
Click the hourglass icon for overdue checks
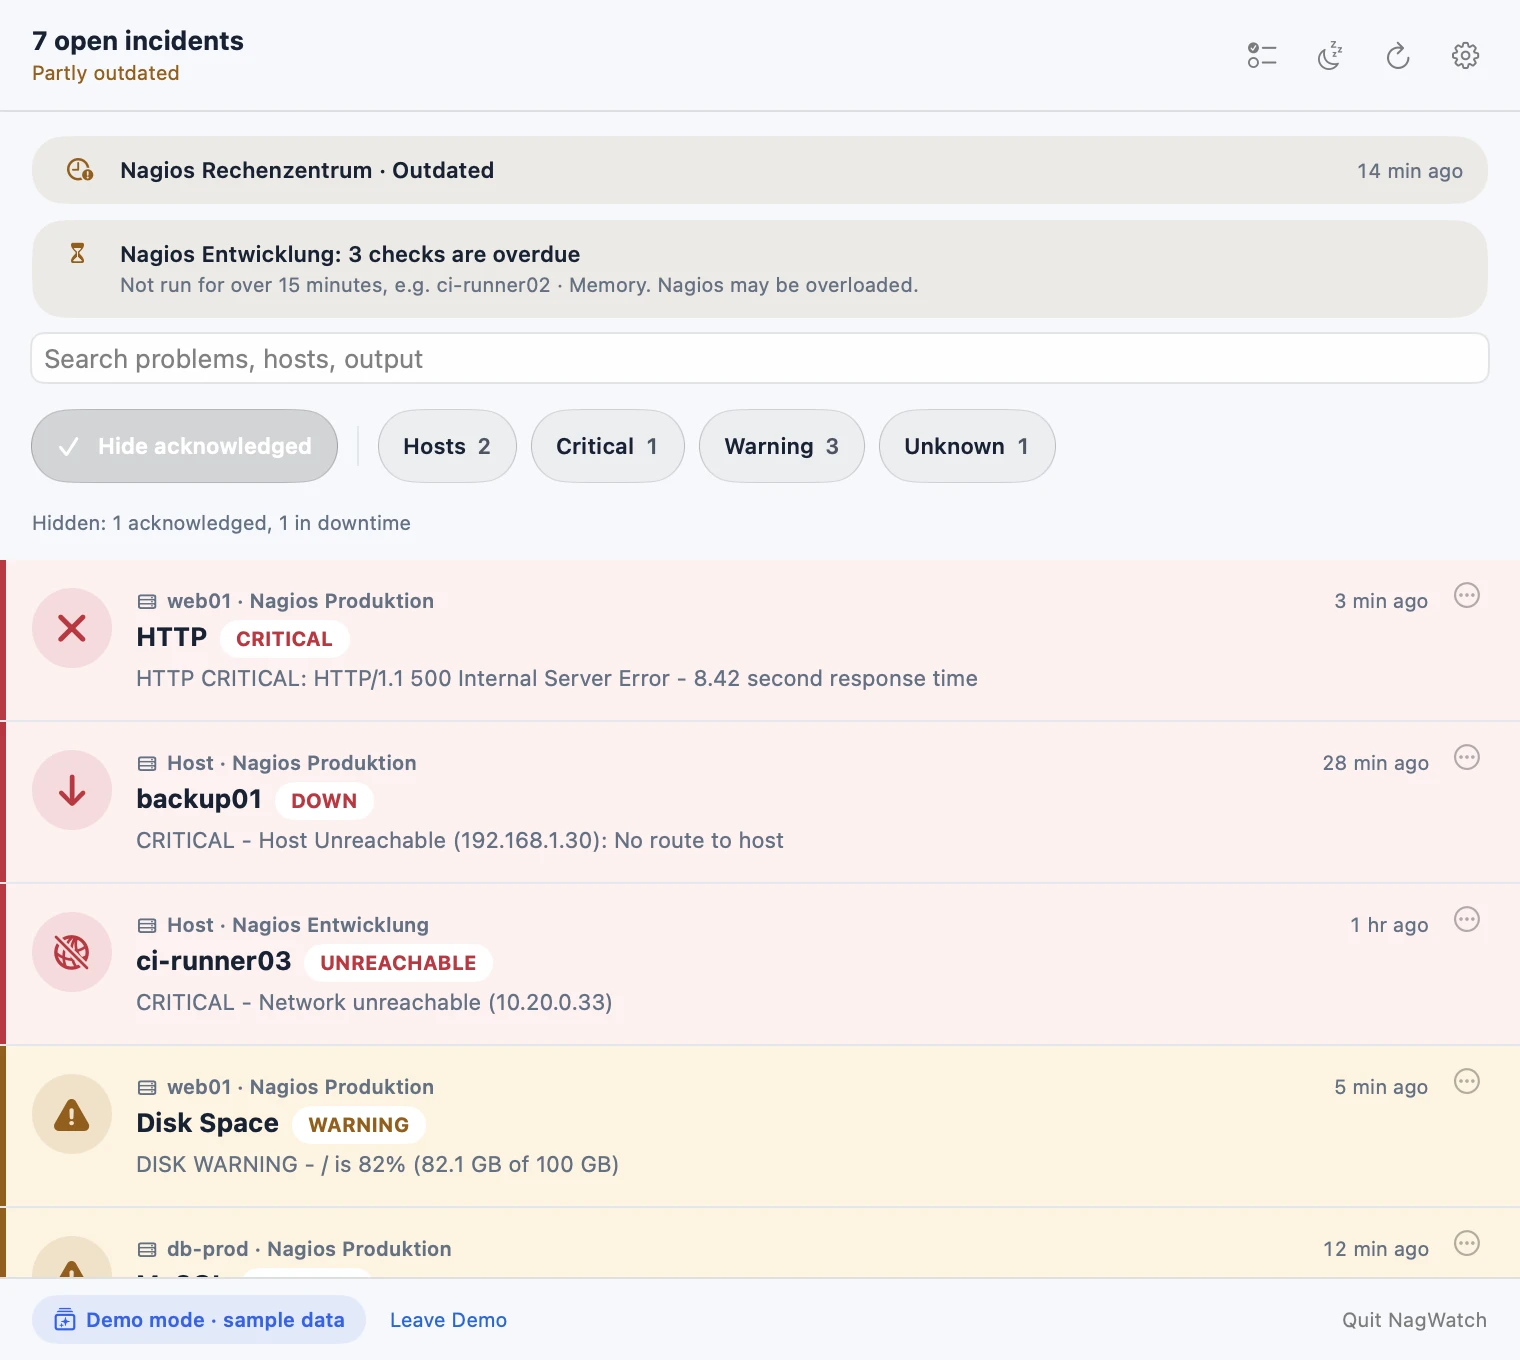78,253
